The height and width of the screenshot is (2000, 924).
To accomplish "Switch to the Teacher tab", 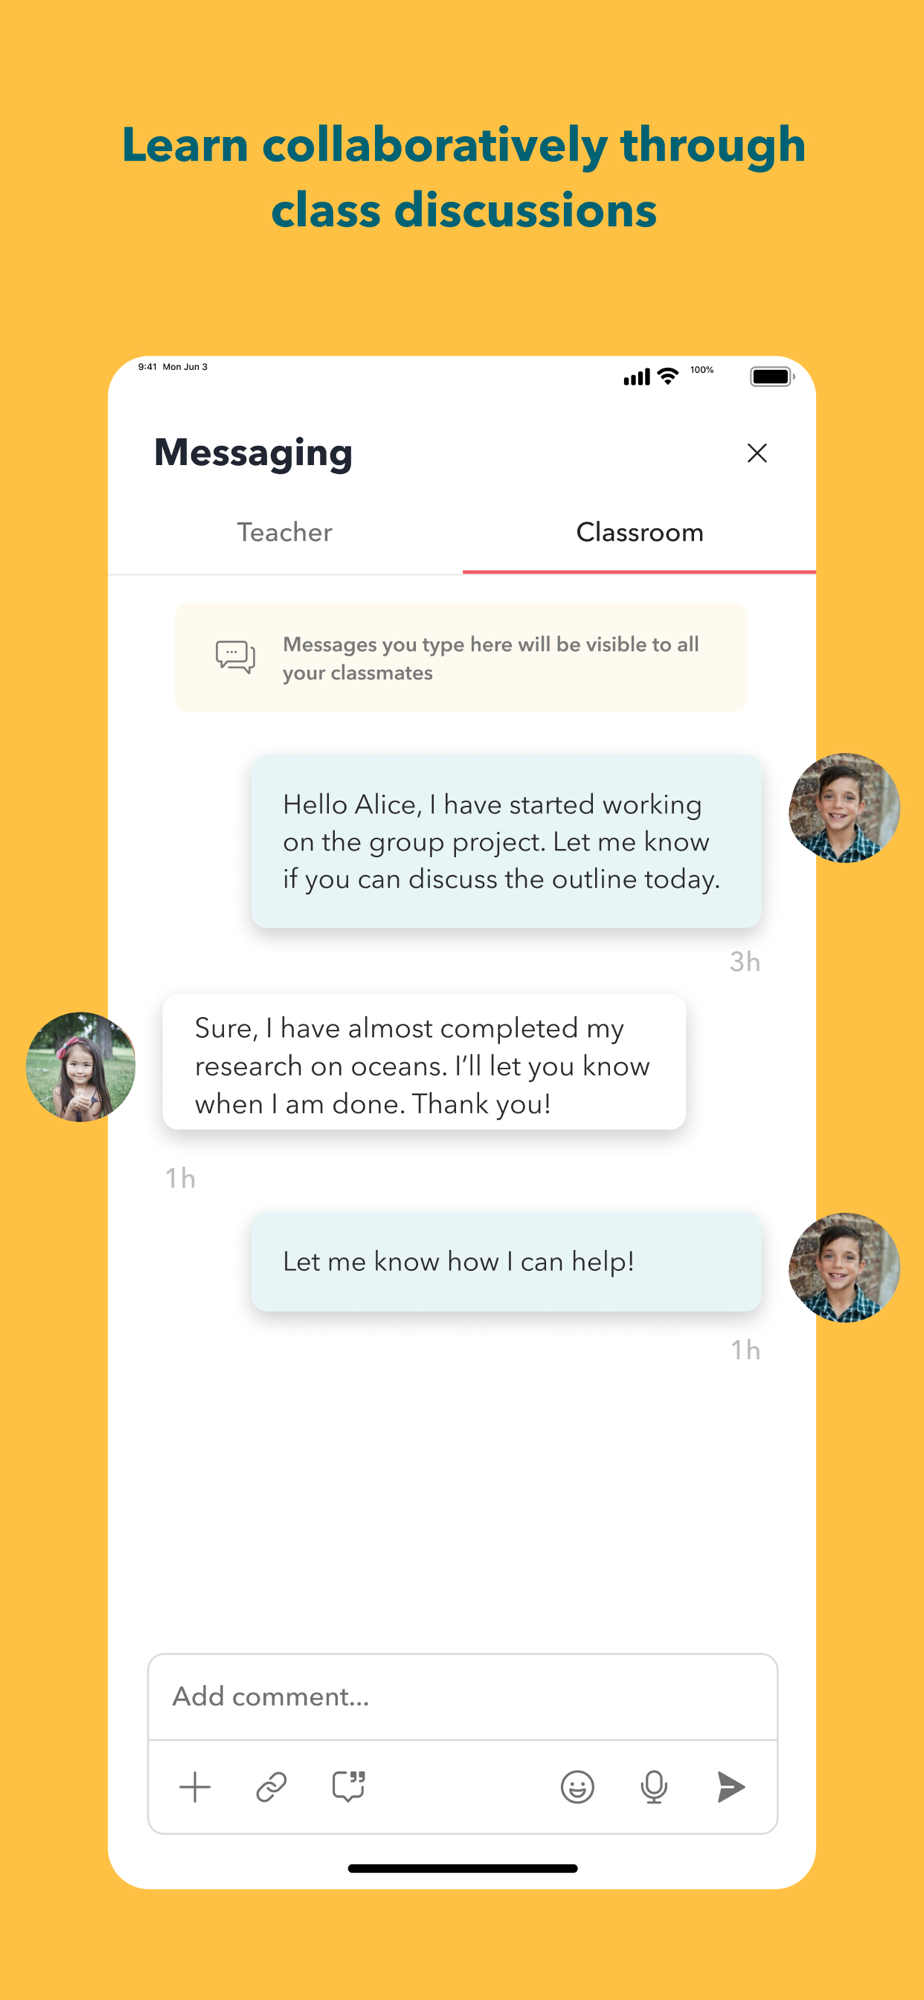I will click(x=285, y=532).
